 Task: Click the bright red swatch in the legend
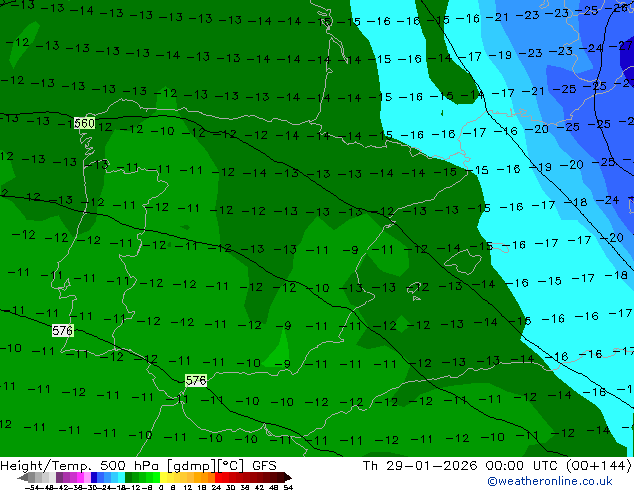click(218, 477)
